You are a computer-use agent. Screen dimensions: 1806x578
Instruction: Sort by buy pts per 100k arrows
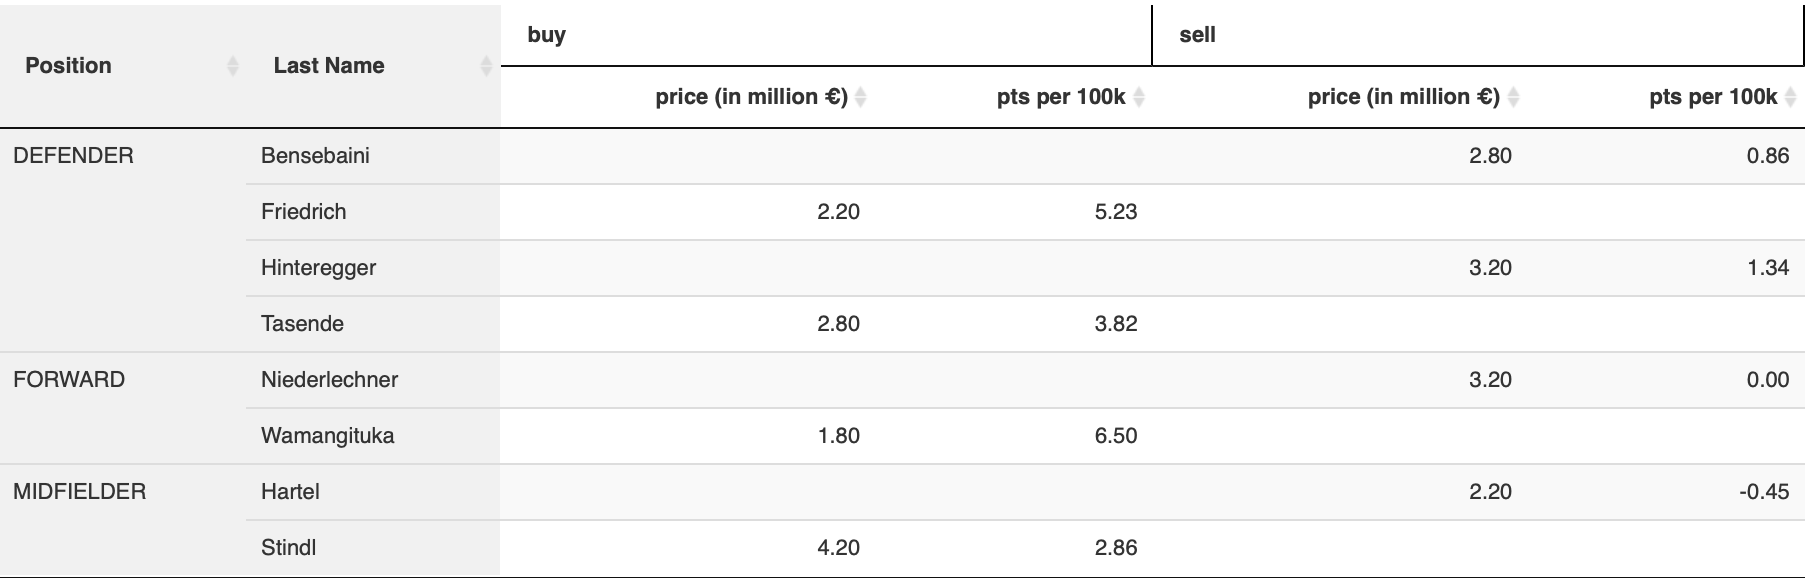click(x=1139, y=97)
